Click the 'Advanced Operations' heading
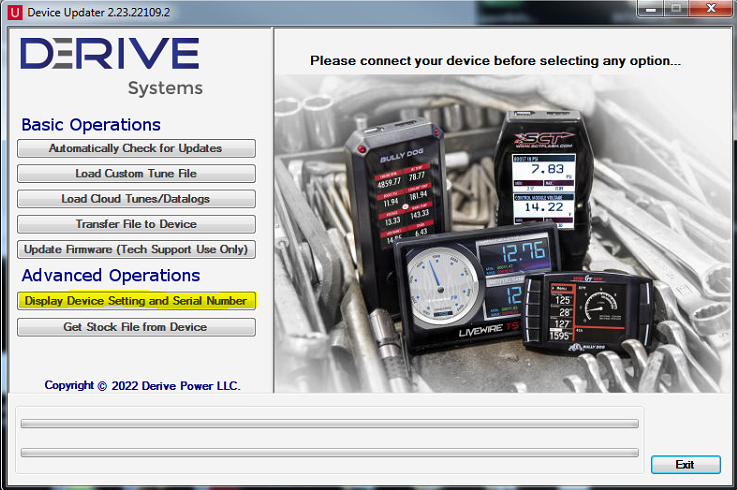Image resolution: width=737 pixels, height=490 pixels. coord(111,276)
